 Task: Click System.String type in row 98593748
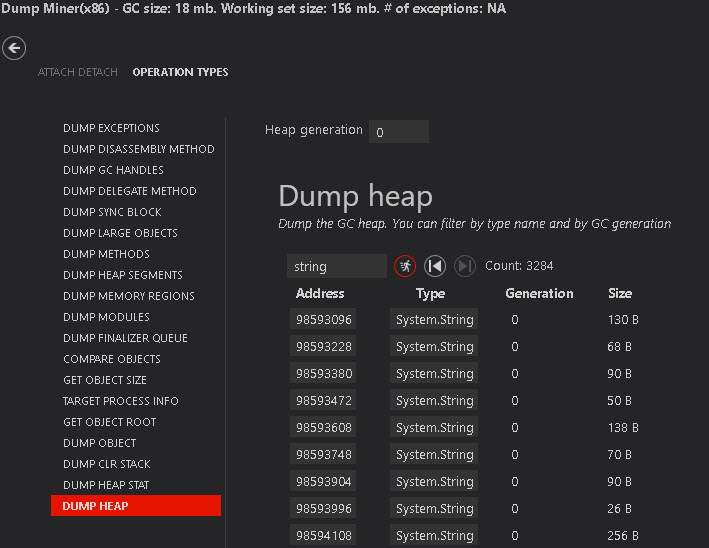434,455
